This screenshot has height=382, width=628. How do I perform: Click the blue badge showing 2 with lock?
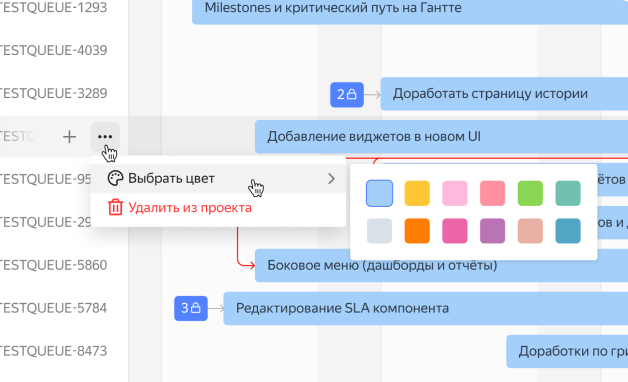347,94
